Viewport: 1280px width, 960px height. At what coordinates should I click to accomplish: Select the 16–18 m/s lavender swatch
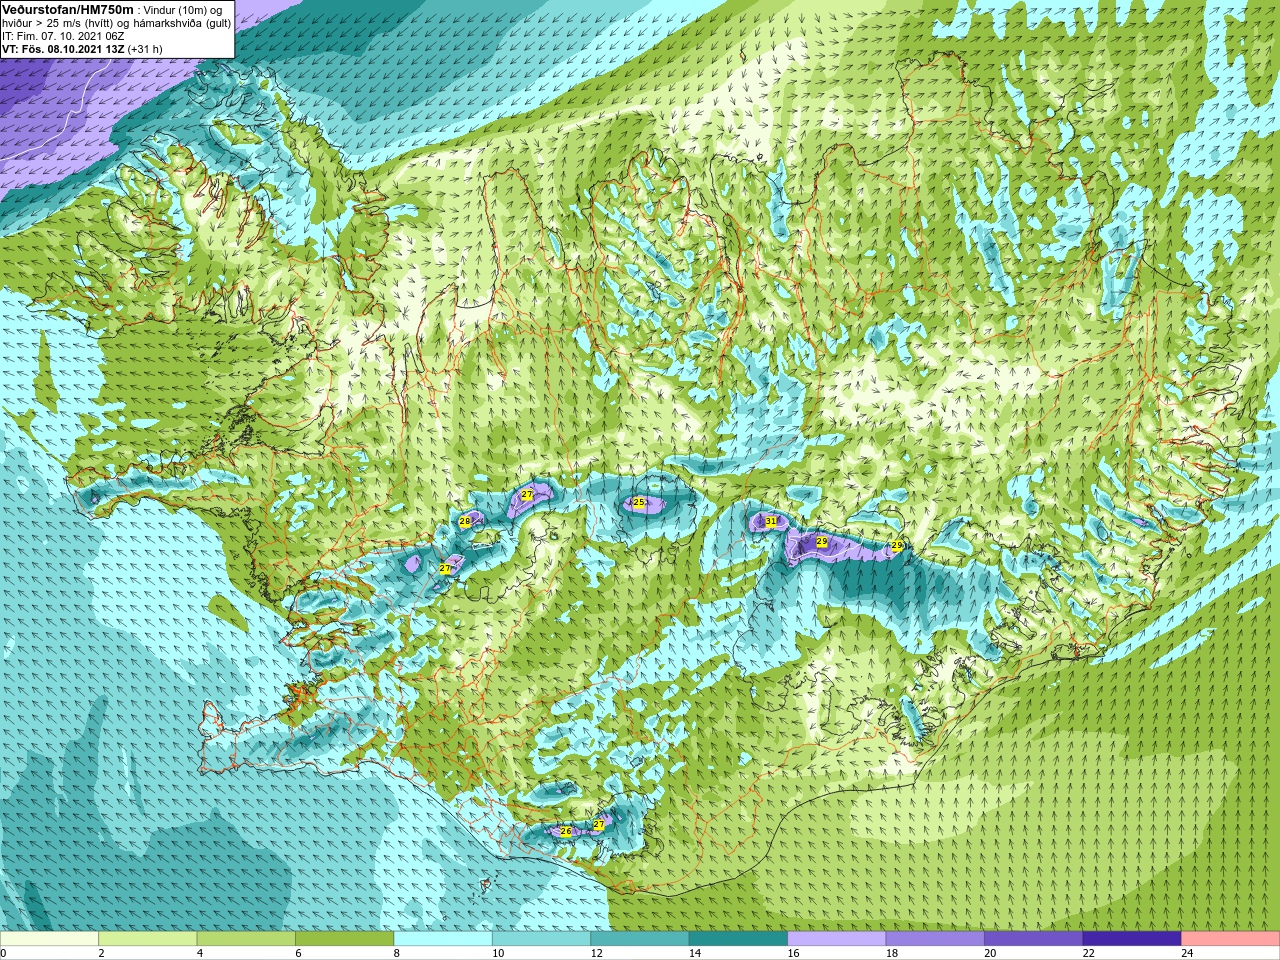(837, 939)
